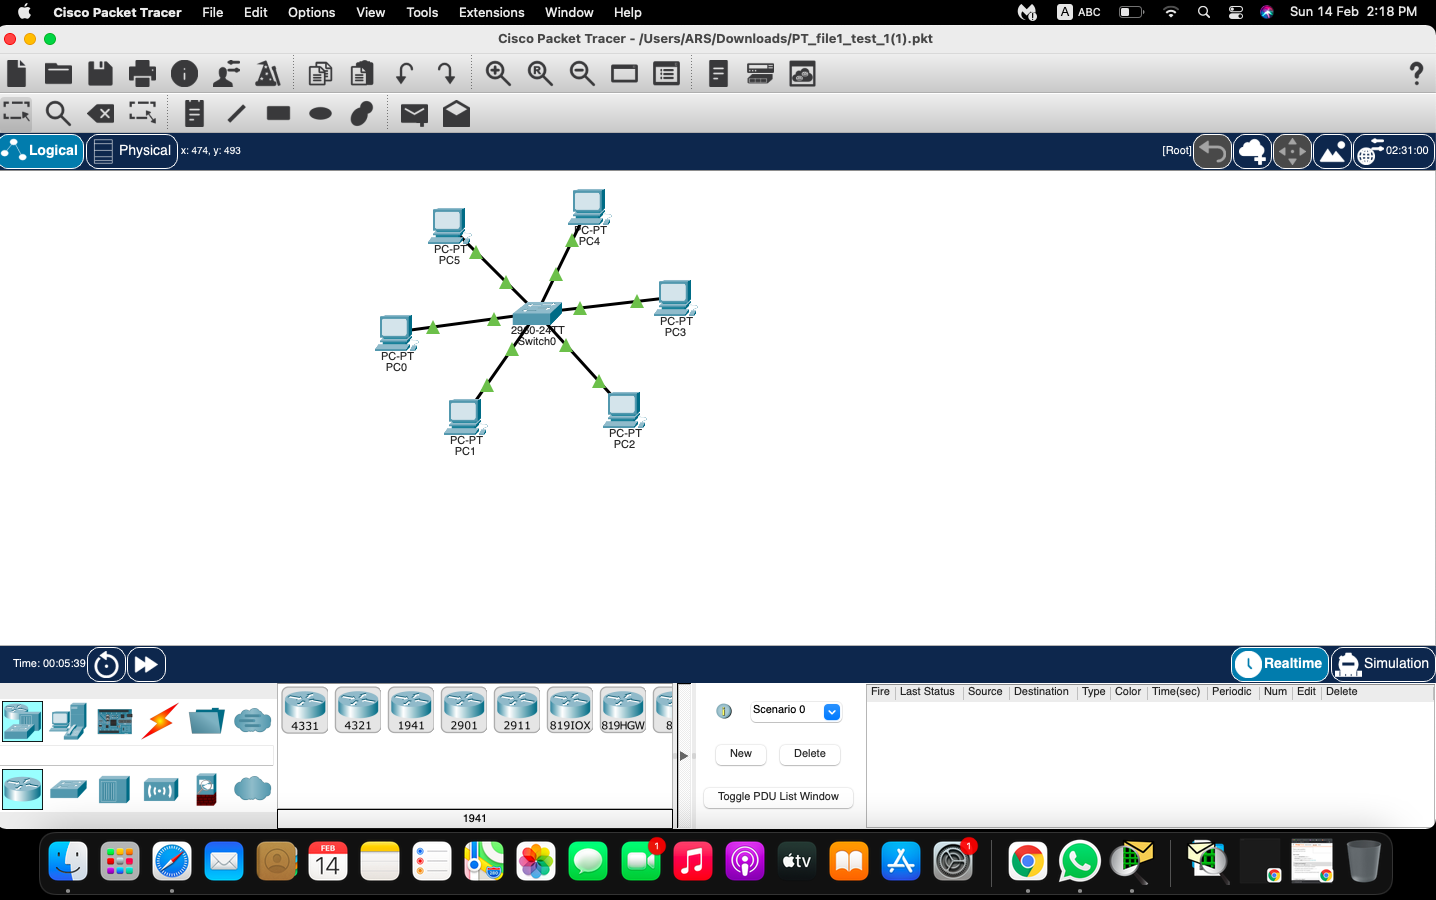Open the Network Information icon
The height and width of the screenshot is (900, 1436).
pos(184,74)
